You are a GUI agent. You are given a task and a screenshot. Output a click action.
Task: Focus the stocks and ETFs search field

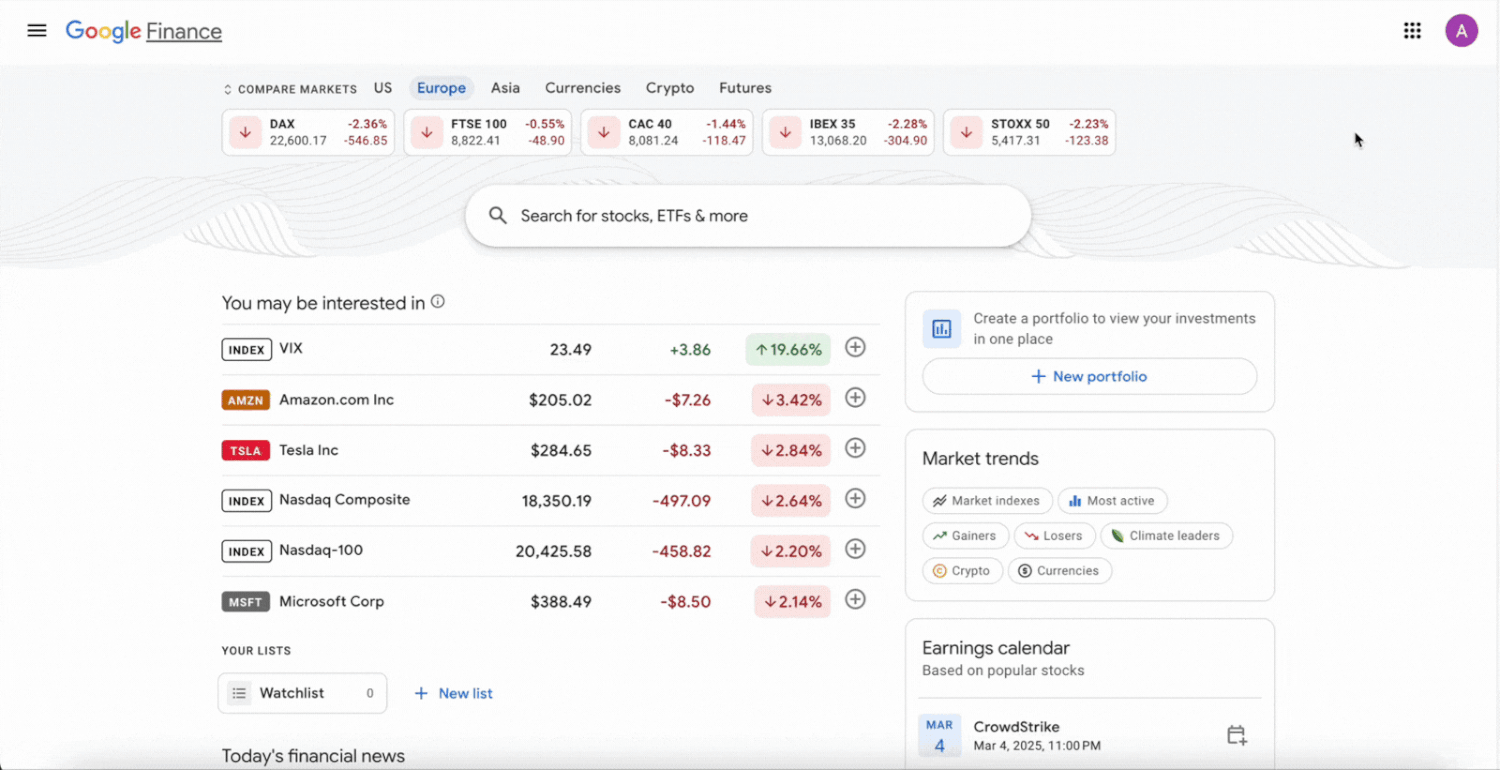(748, 216)
